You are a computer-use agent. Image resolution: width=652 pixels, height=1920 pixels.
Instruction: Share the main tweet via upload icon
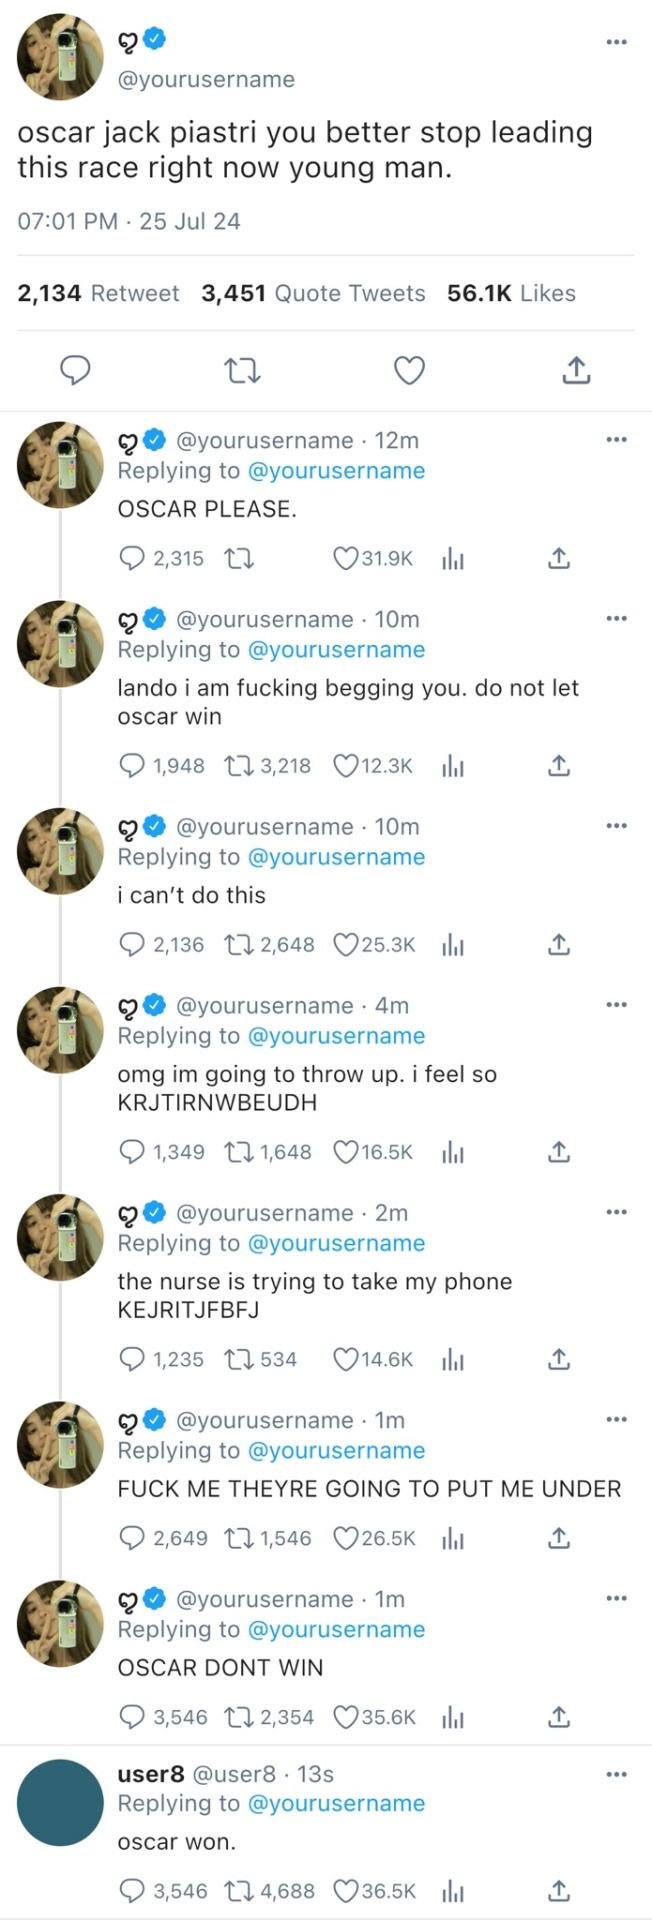[x=575, y=371]
